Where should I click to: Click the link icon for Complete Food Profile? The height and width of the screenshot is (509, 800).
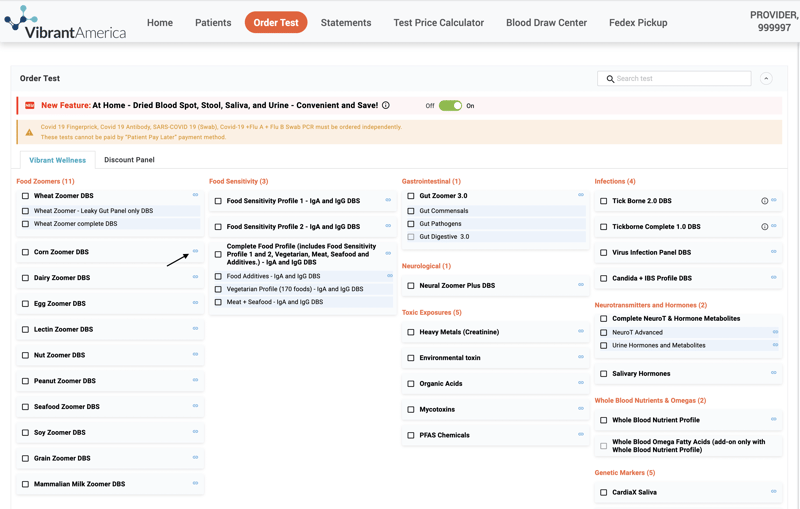388,253
